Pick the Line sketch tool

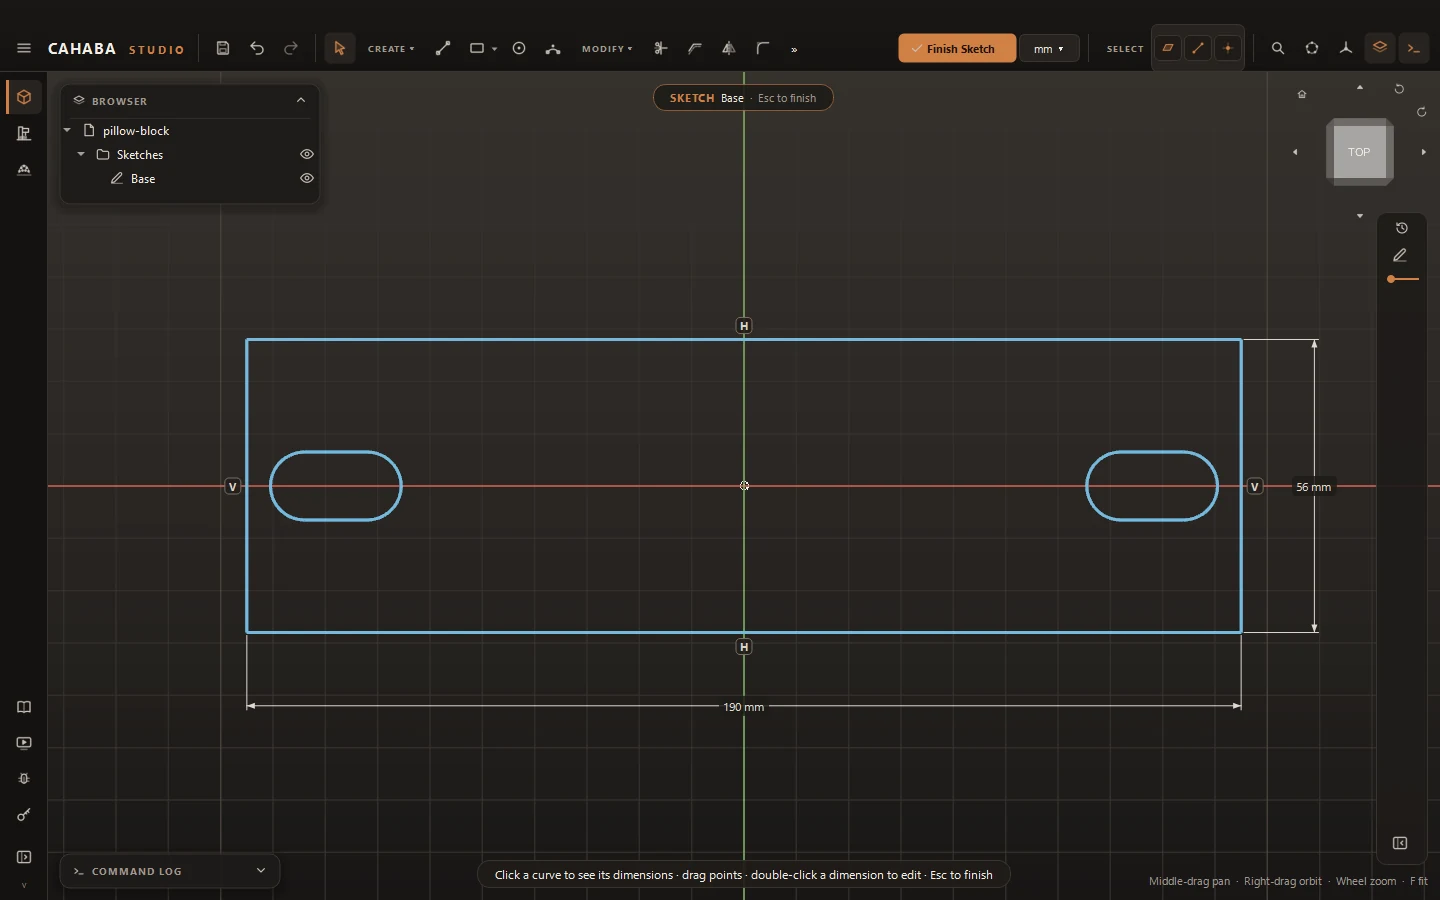pyautogui.click(x=443, y=48)
